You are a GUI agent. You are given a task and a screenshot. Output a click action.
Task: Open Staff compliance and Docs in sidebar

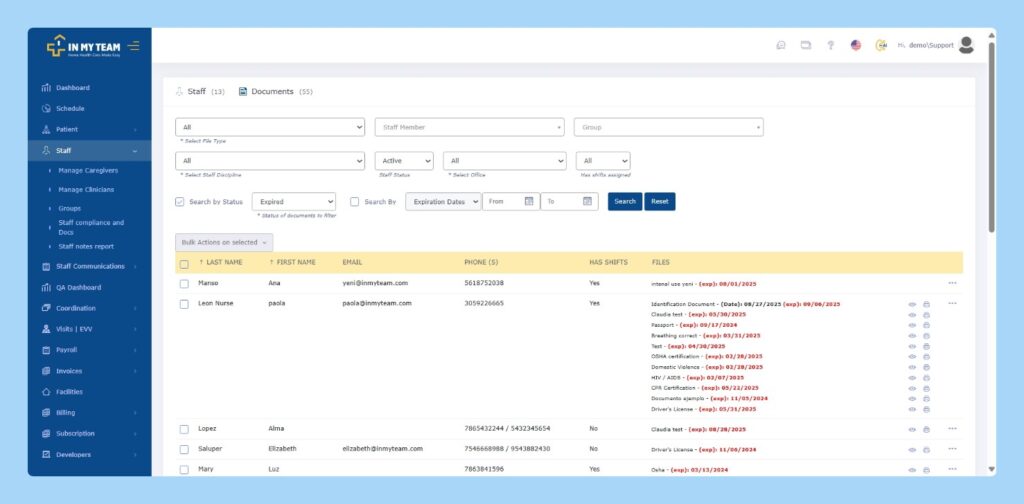(91, 227)
